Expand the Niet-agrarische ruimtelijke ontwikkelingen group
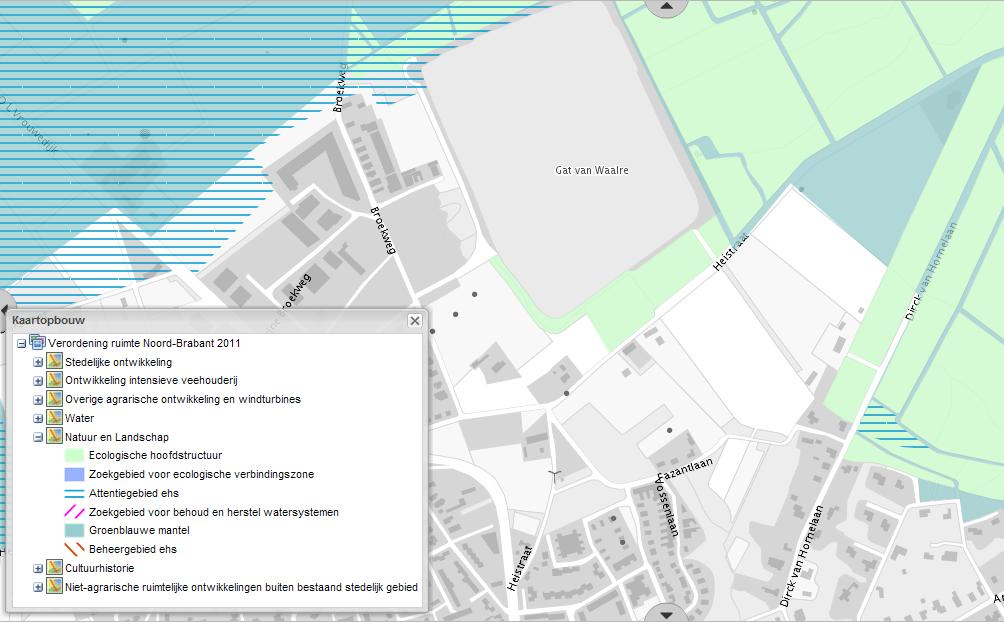The height and width of the screenshot is (622, 1004). point(38,587)
